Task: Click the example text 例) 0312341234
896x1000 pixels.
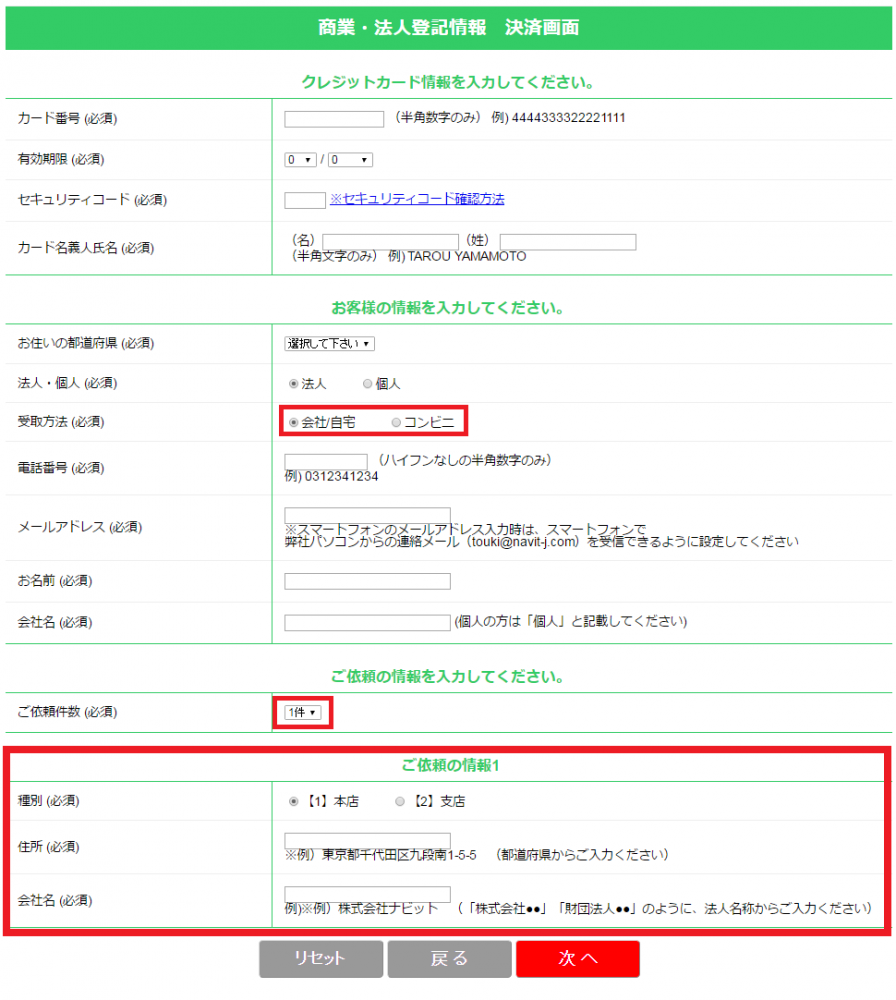Action: pyautogui.click(x=331, y=476)
